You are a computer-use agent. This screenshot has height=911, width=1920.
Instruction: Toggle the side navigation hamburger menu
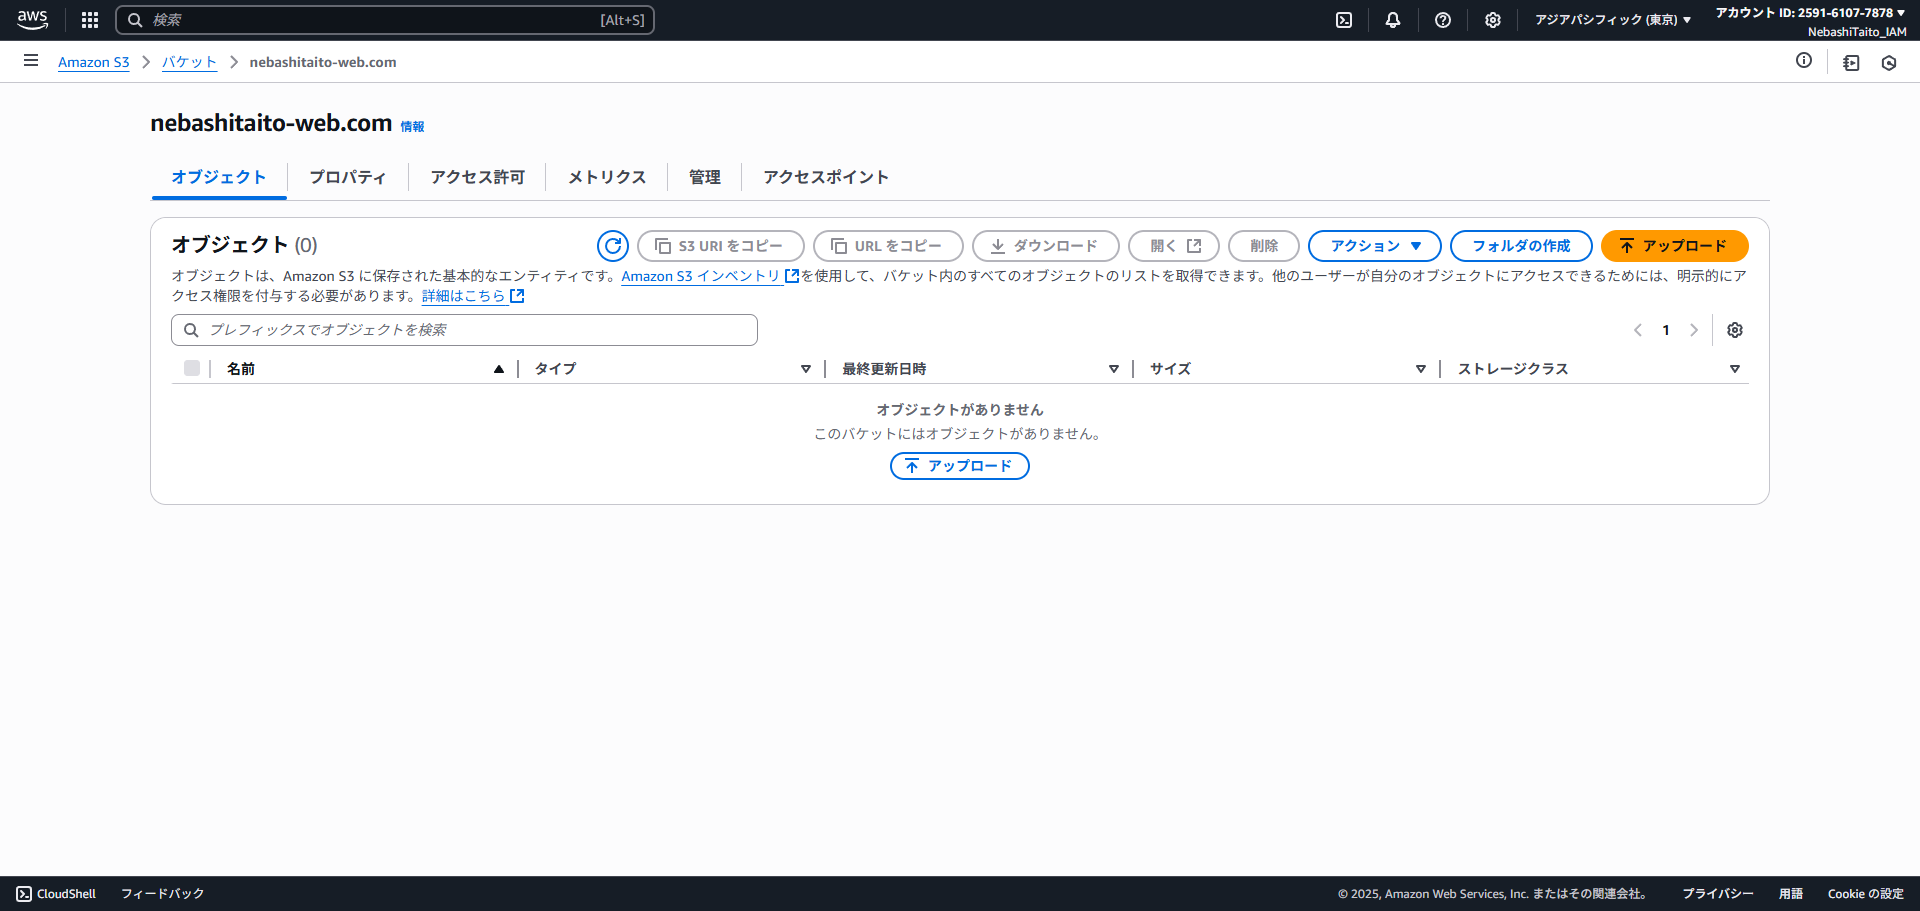[31, 61]
